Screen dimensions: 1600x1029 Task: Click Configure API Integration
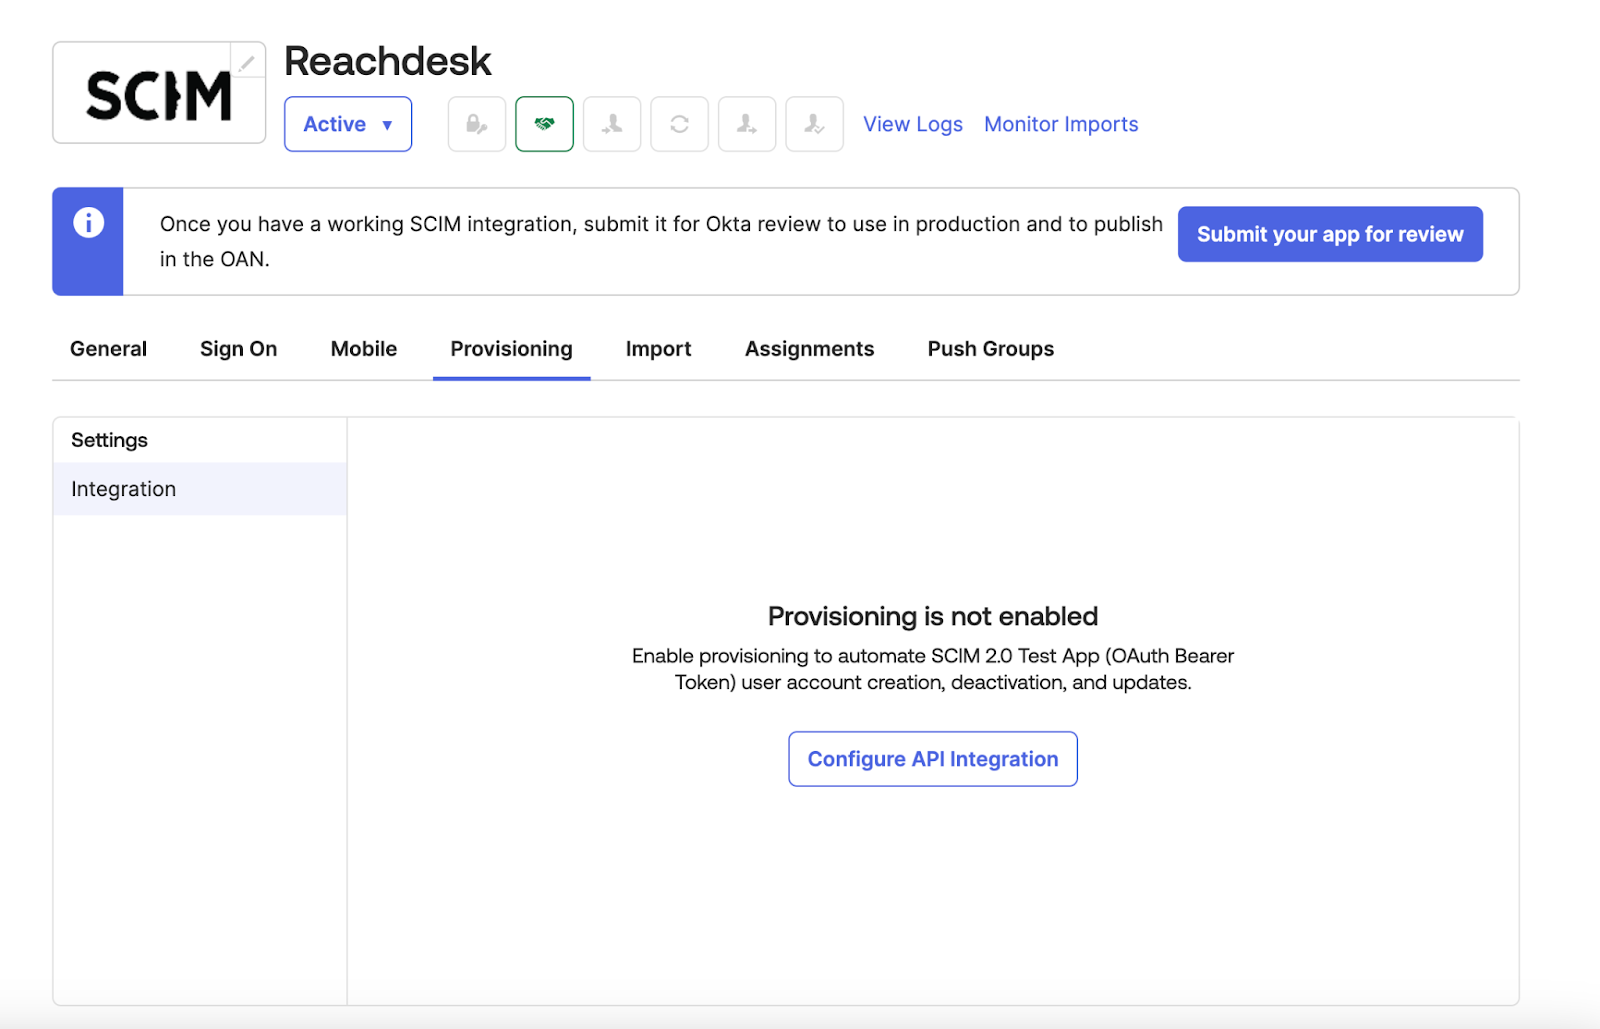point(932,758)
